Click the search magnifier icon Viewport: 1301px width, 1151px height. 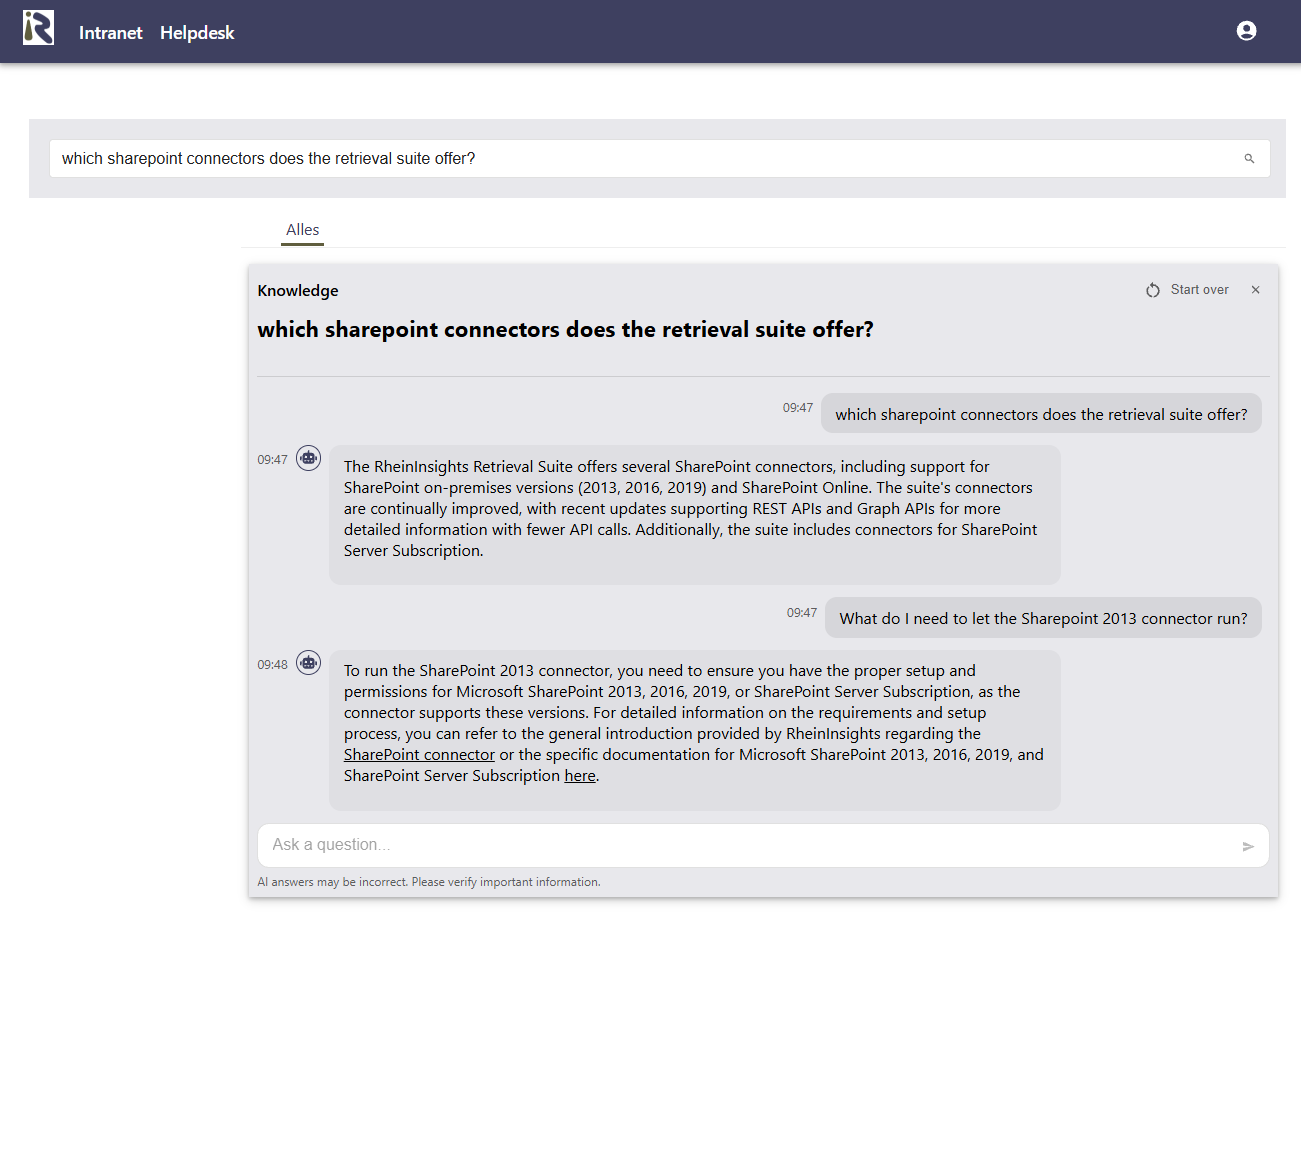point(1249,159)
